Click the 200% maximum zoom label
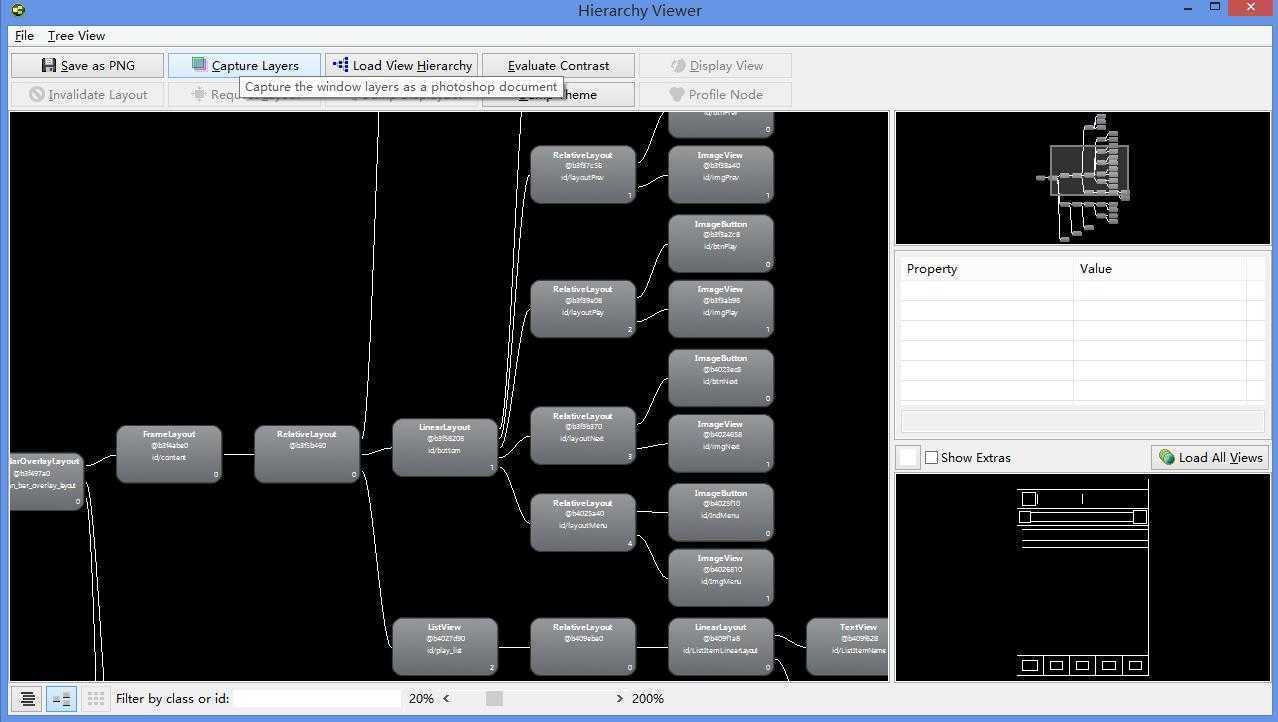Screen dimensions: 1278x722 [x=648, y=699]
